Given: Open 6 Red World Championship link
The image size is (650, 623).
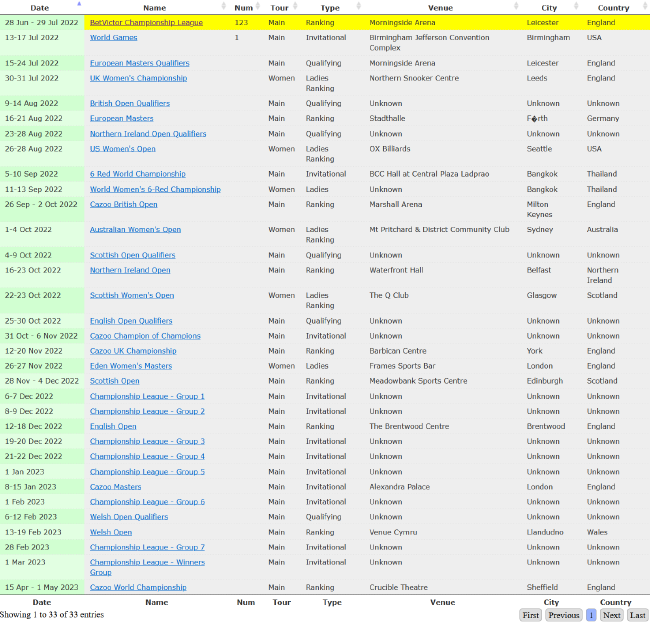Looking at the screenshot, I should [138, 174].
